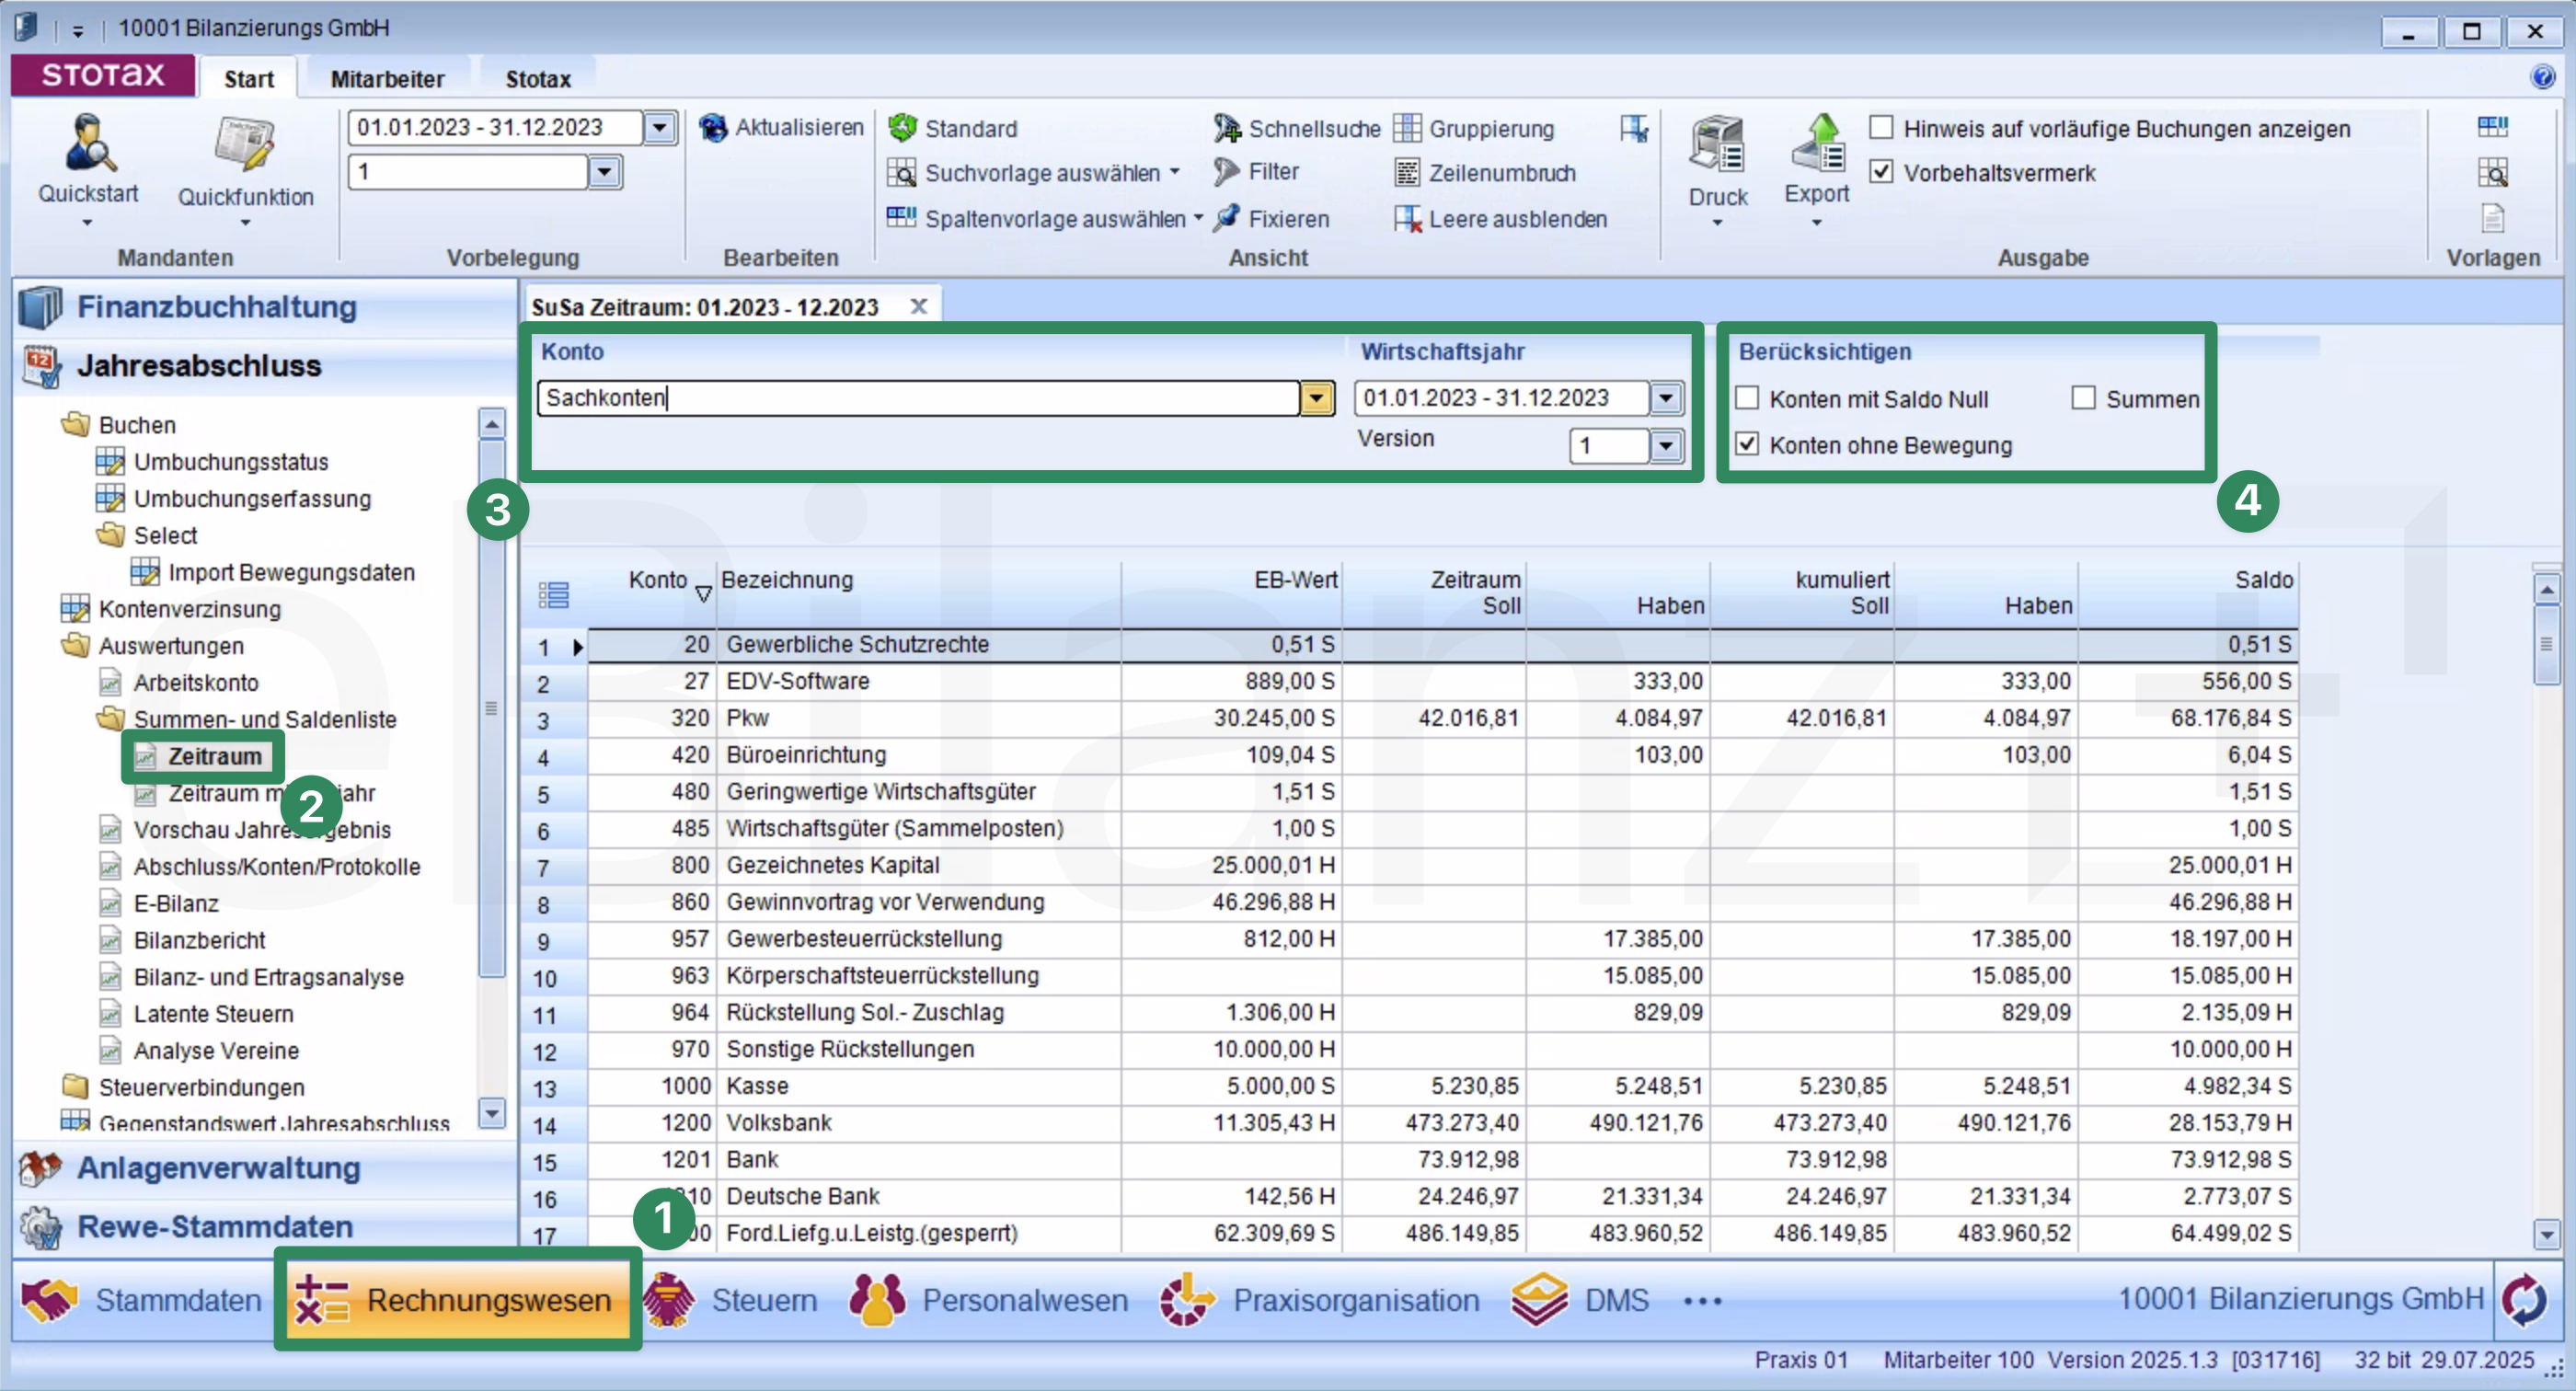Open Suchvorlage auswählen dropdown
The image size is (2576, 1391).
pos(1175,172)
